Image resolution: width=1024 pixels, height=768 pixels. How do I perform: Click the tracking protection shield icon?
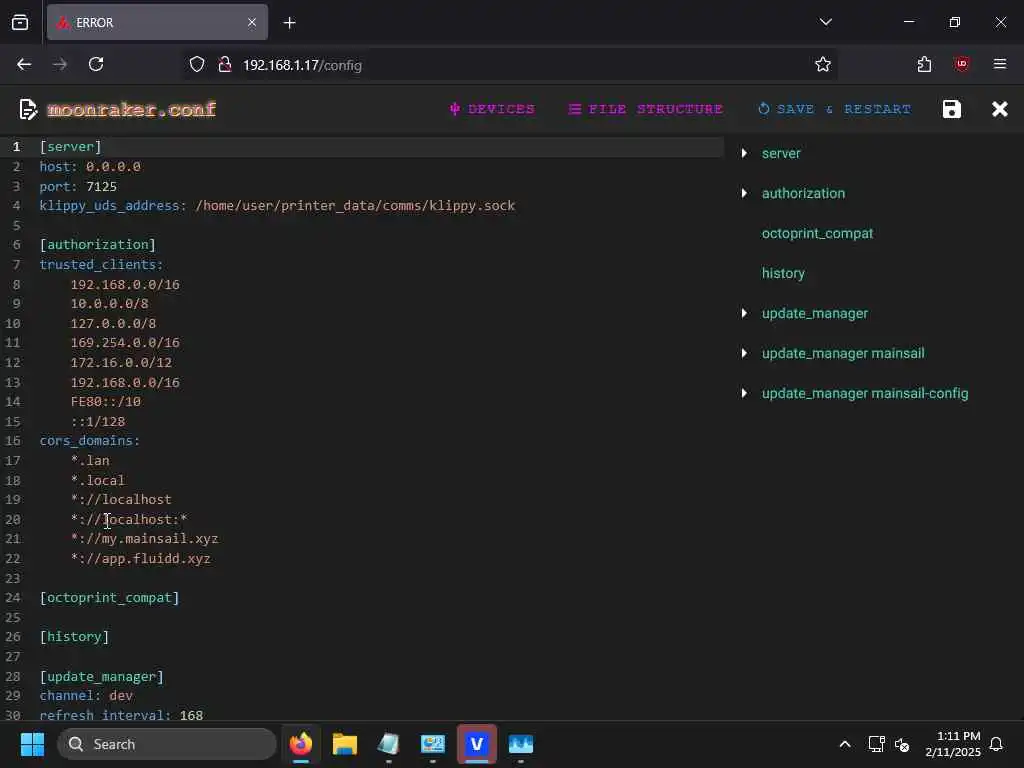tap(197, 64)
